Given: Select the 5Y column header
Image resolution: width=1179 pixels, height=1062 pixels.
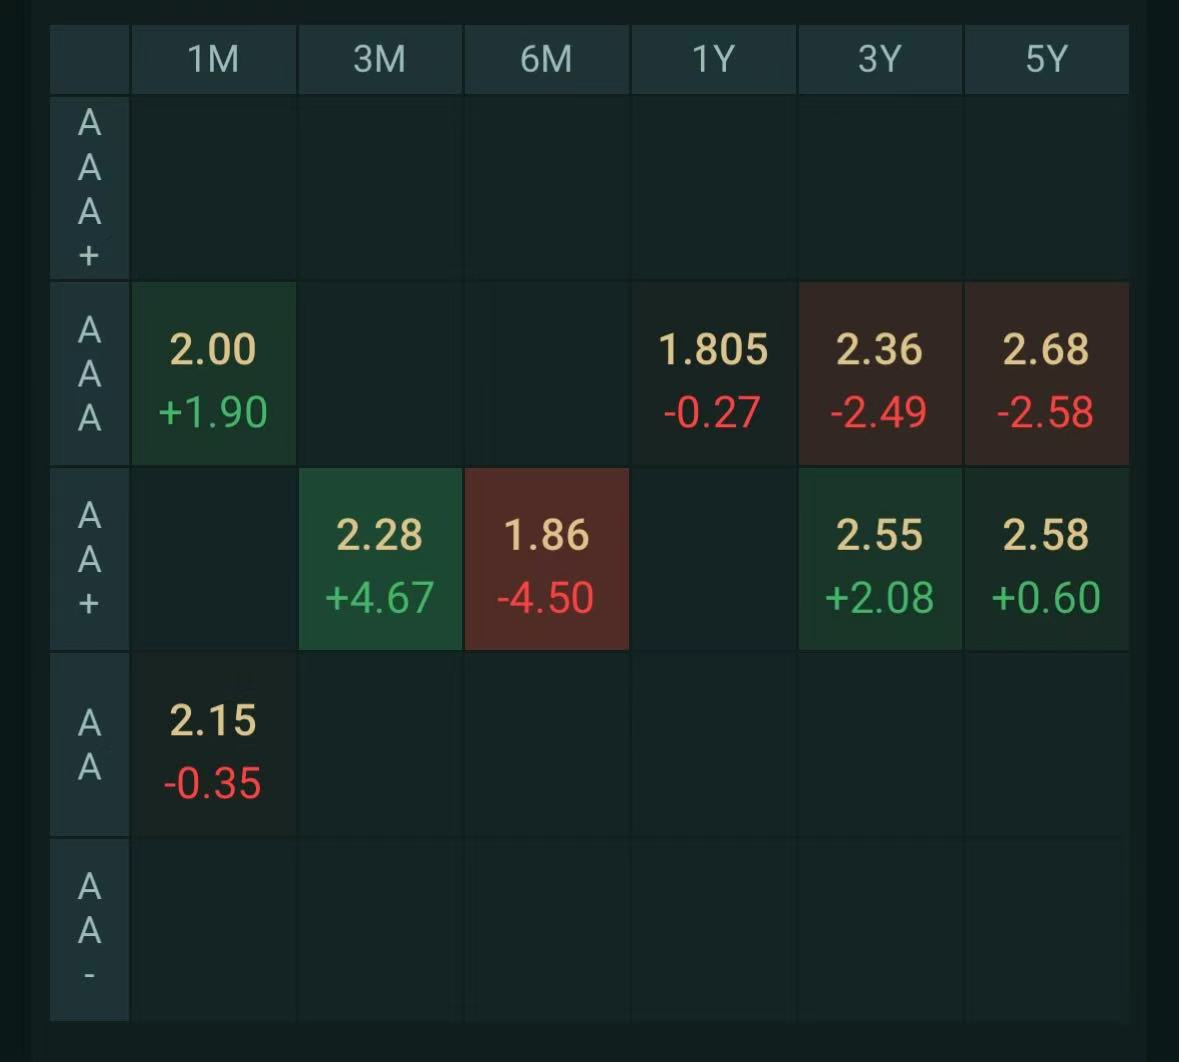Looking at the screenshot, I should click(1047, 59).
